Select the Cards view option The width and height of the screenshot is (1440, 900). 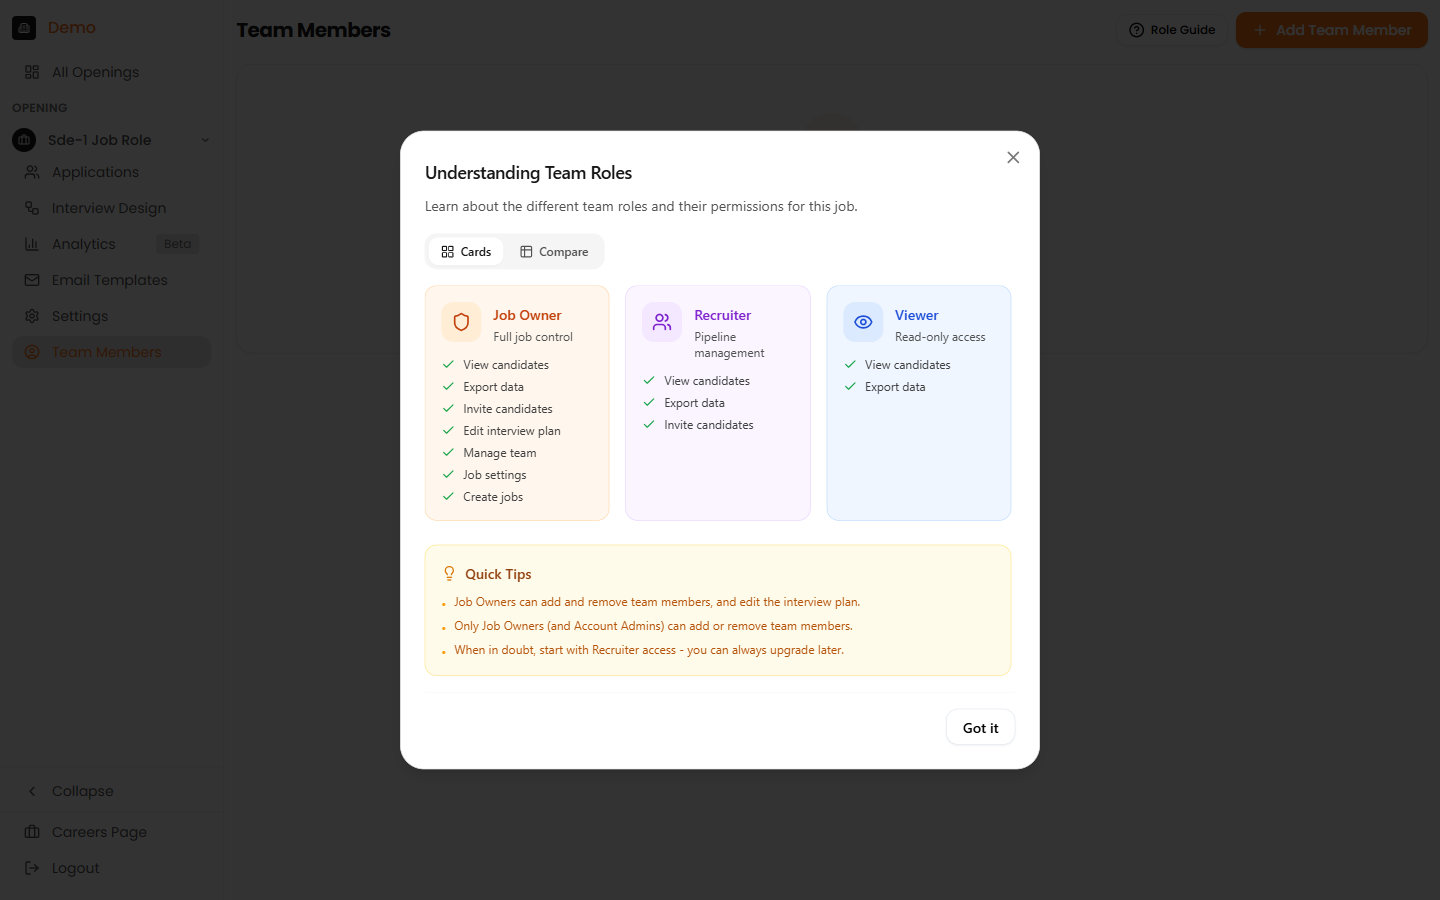pos(465,251)
